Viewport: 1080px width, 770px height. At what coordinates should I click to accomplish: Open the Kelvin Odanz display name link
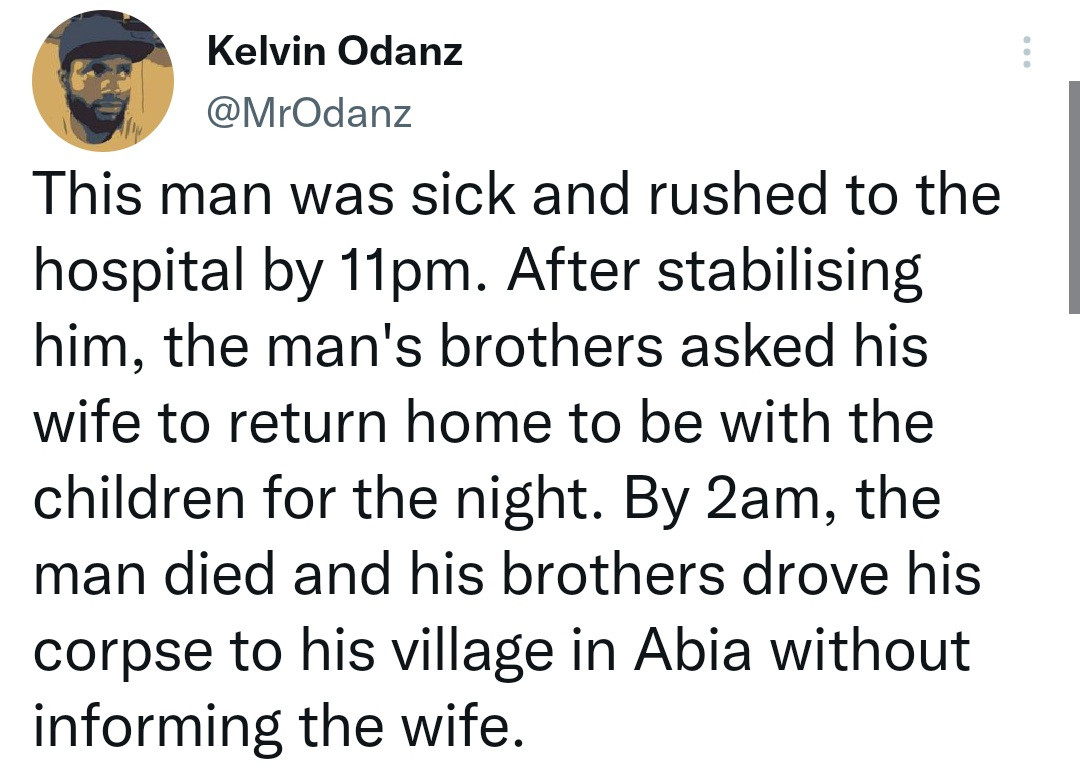click(335, 52)
